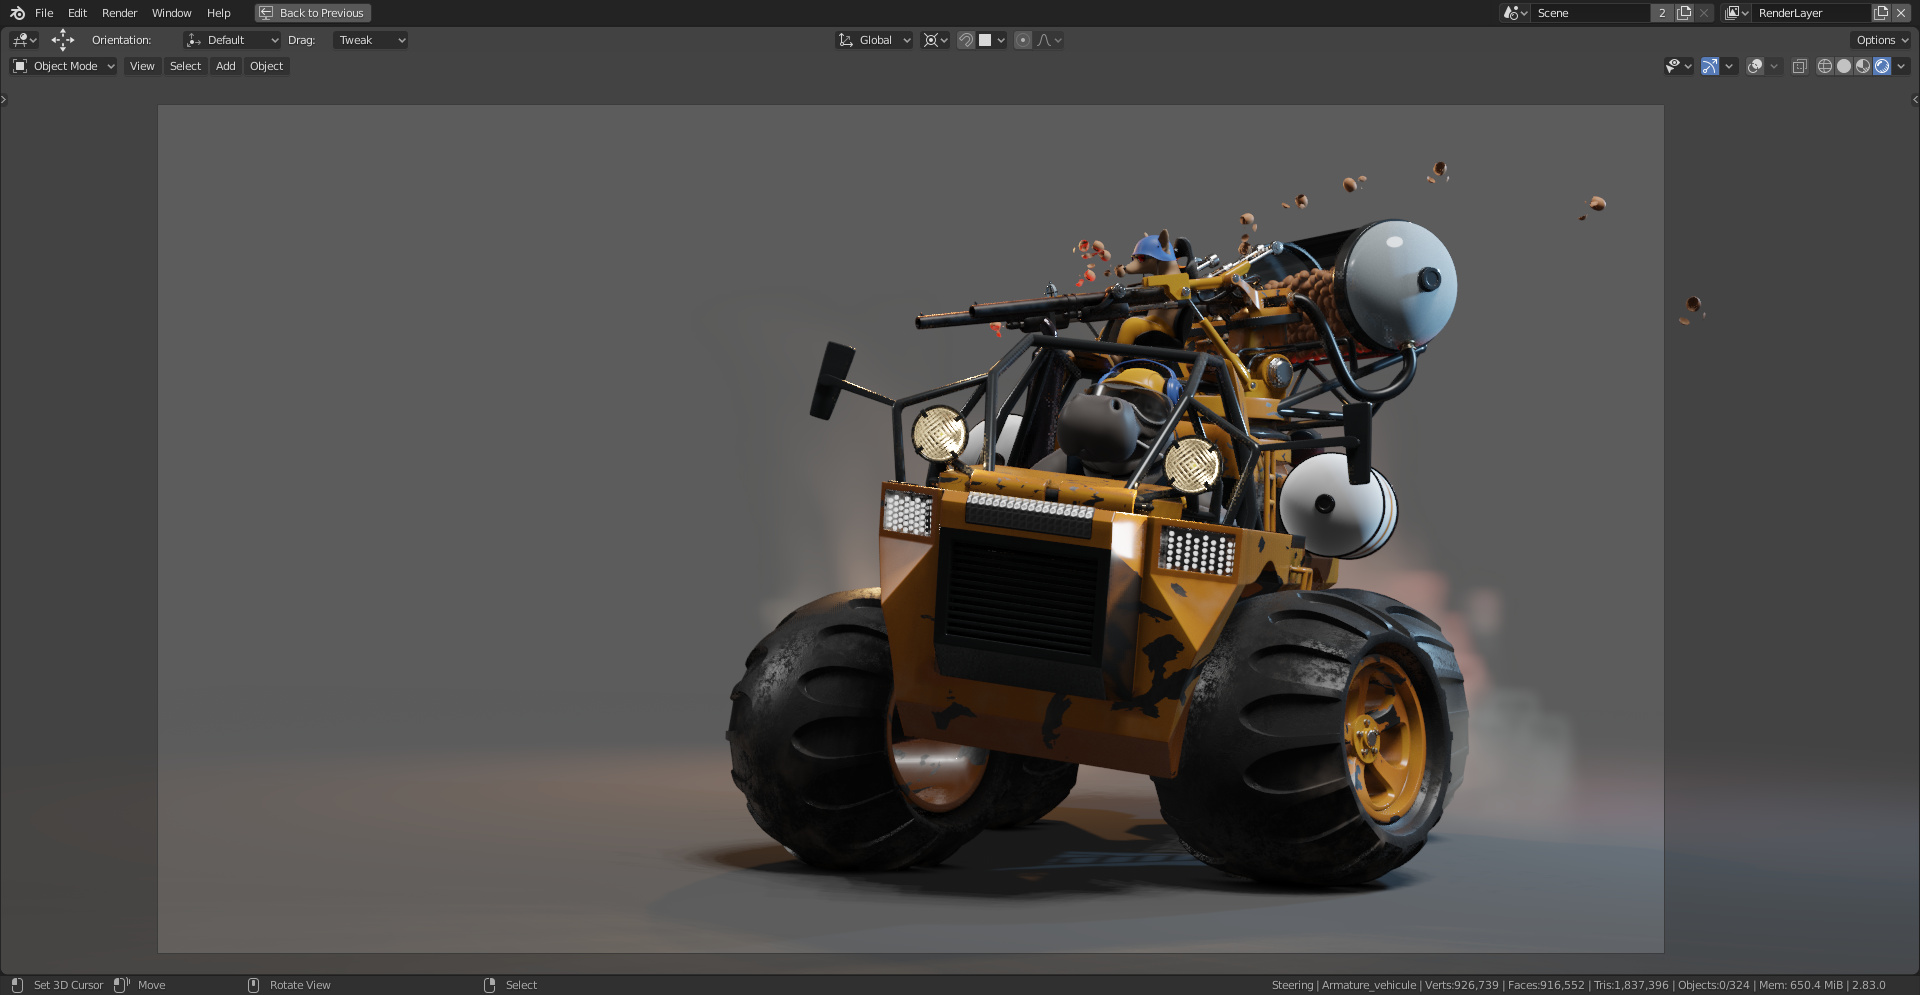This screenshot has width=1920, height=995.
Task: Click the RenderLayer name field
Action: [1811, 13]
